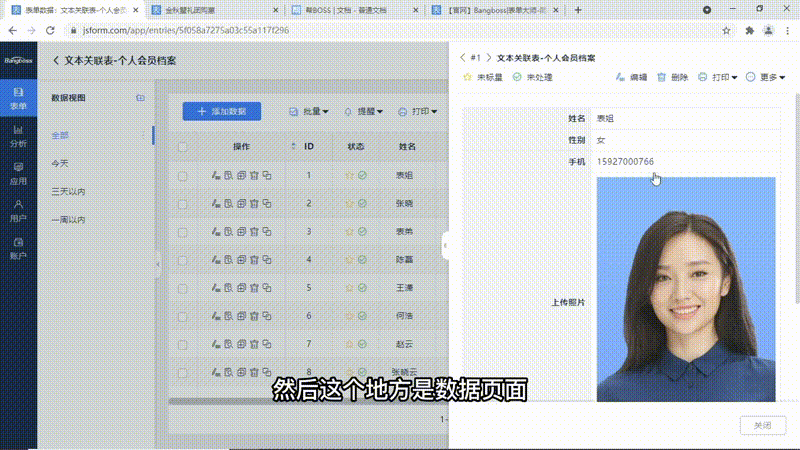Select the 今天 data view
This screenshot has width=800, height=450.
click(x=60, y=163)
